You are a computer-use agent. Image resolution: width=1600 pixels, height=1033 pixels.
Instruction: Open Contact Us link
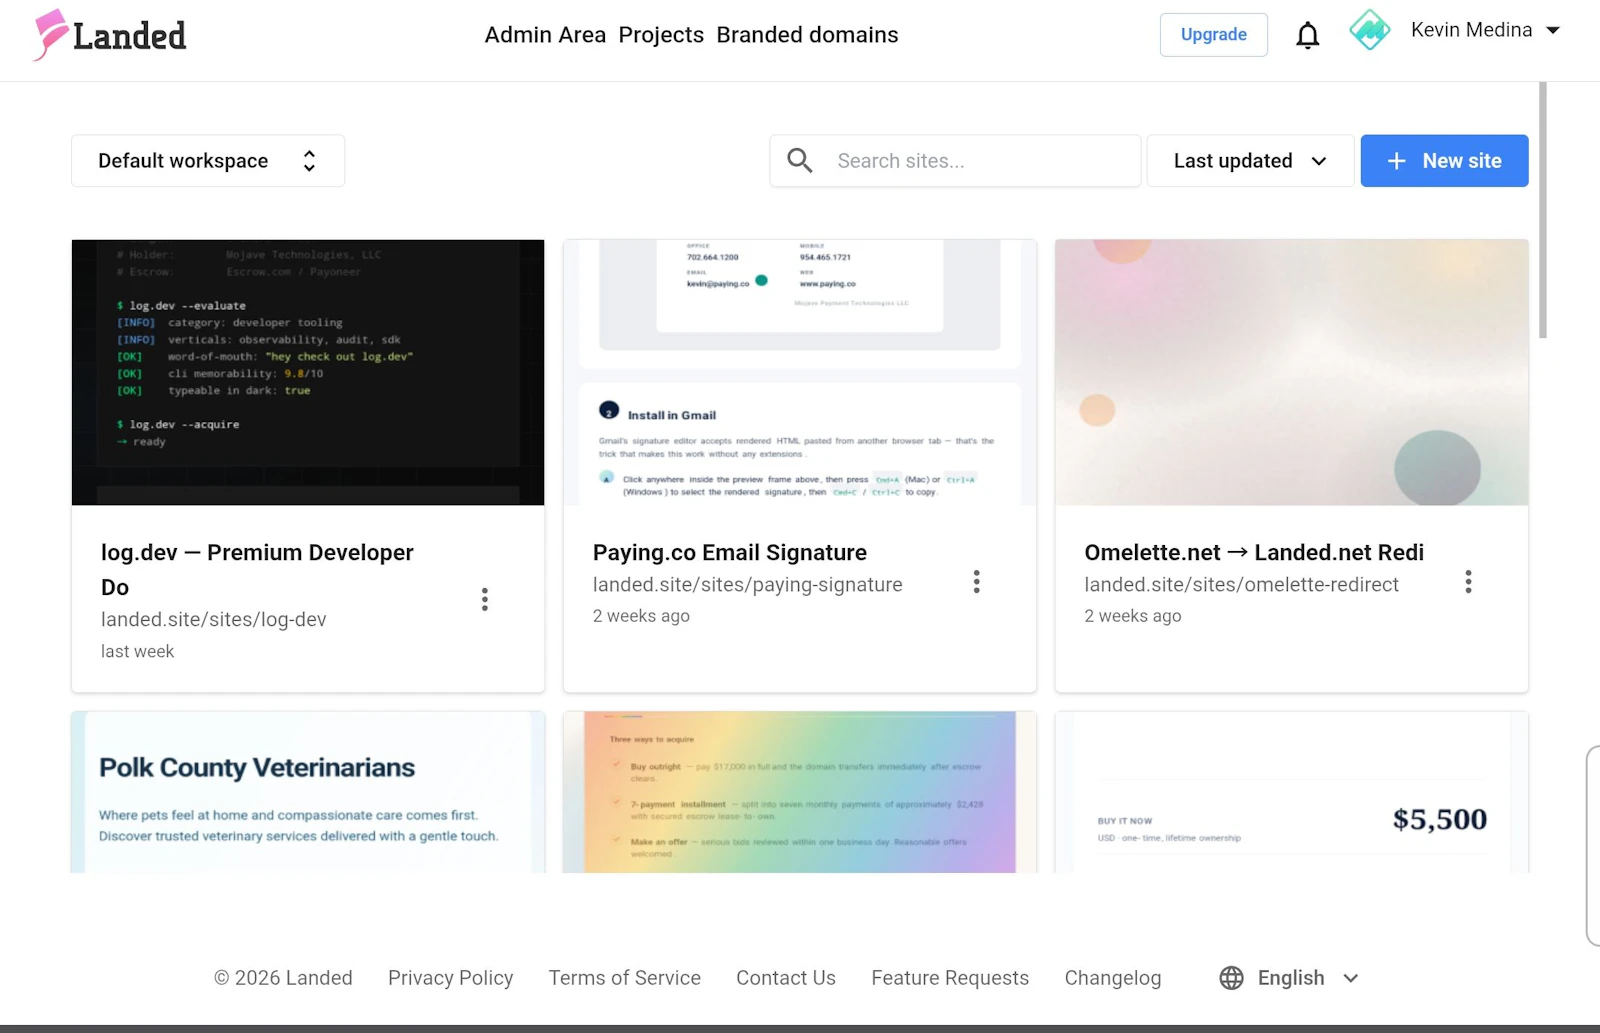pos(786,978)
